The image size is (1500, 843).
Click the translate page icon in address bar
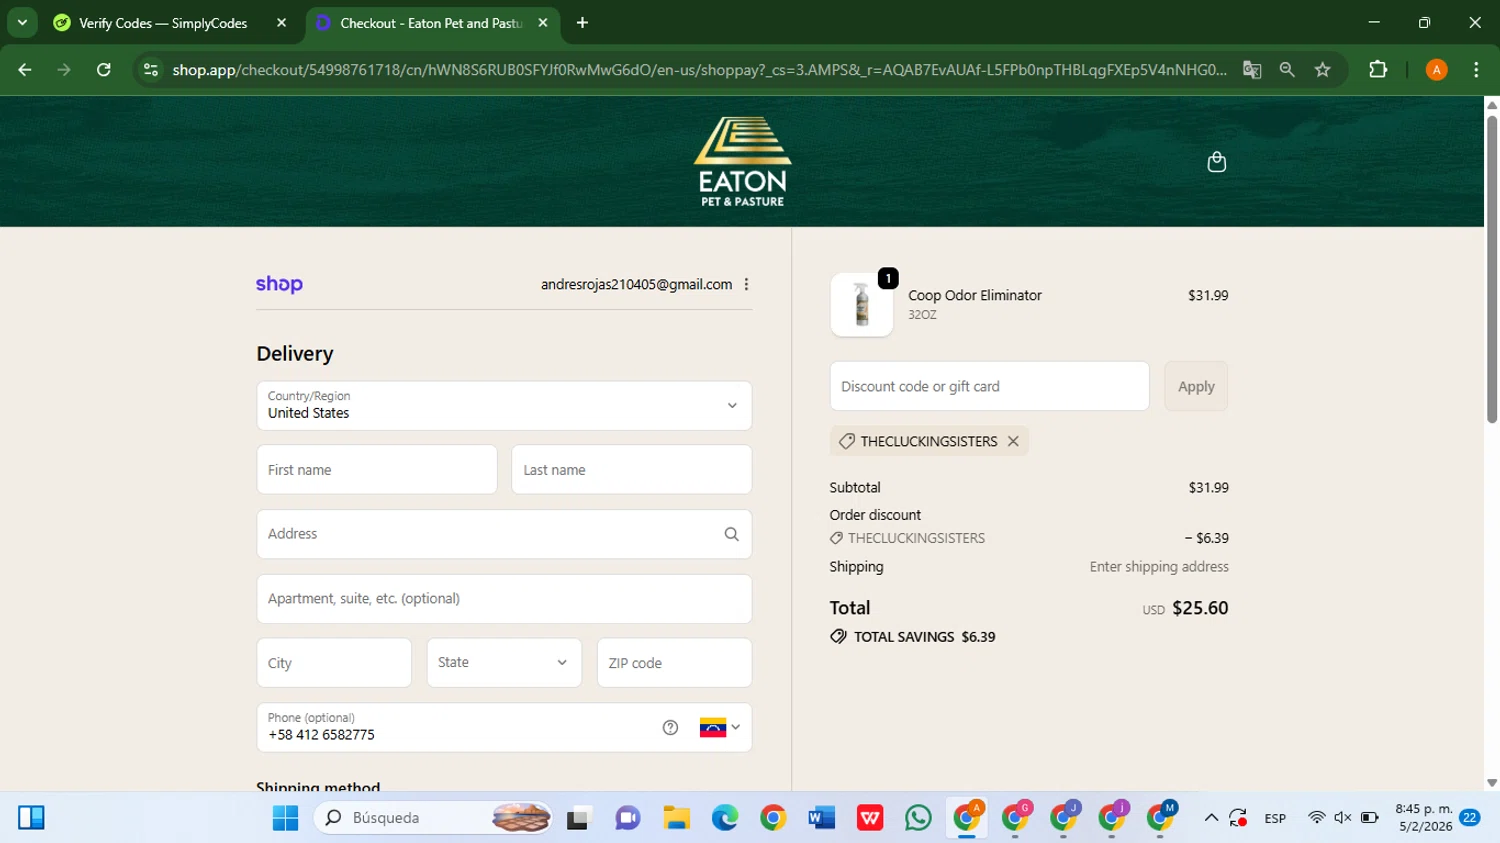click(1252, 70)
